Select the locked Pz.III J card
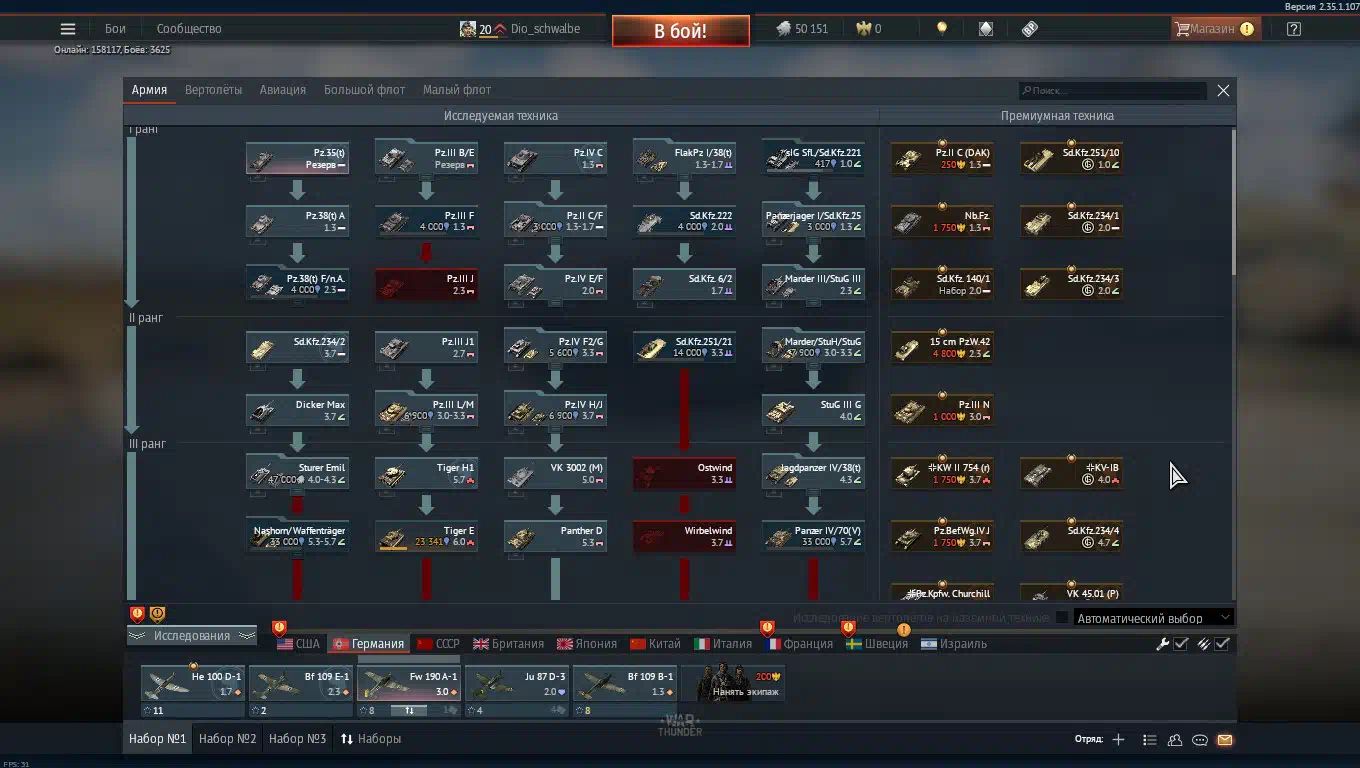The image size is (1360, 768). 426,284
